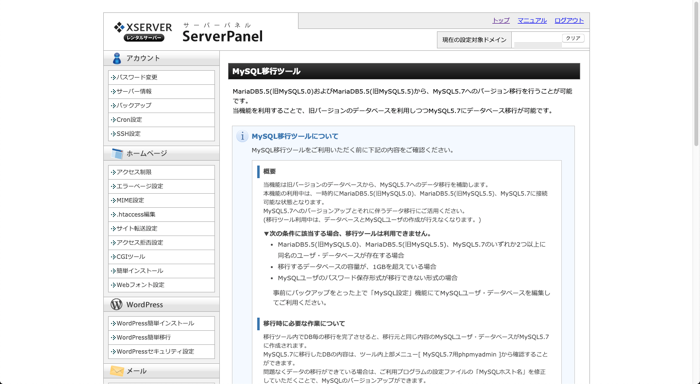
Task: Open アクセス制限 in the sidebar
Action: tap(161, 172)
